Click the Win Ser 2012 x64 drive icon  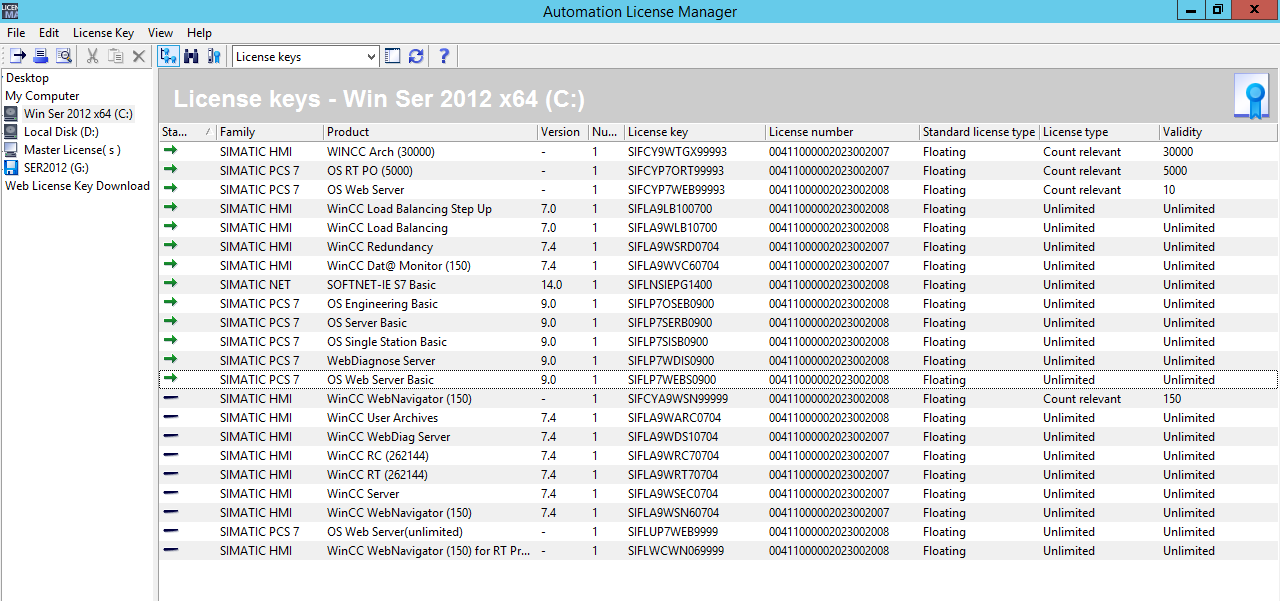pos(11,114)
